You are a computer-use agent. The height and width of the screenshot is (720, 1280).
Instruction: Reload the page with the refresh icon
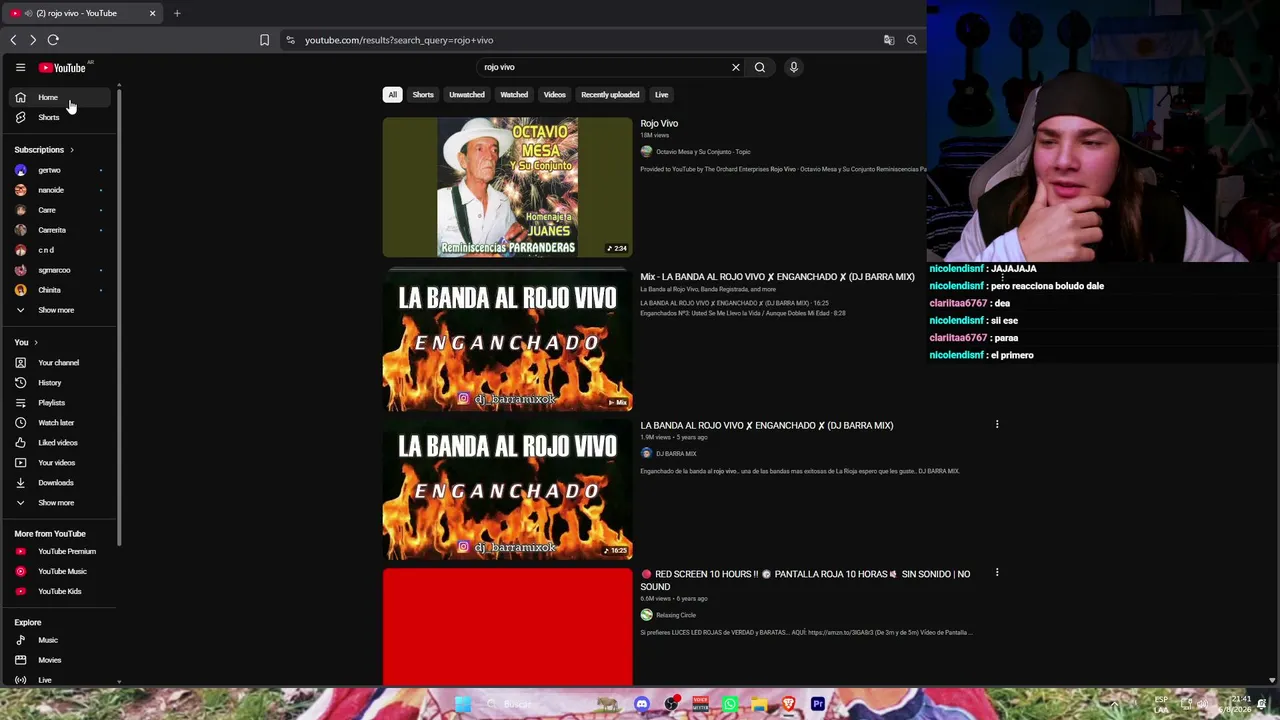point(53,40)
